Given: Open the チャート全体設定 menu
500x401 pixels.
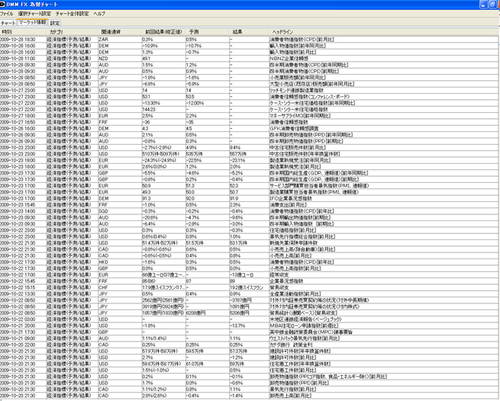Looking at the screenshot, I should [72, 14].
